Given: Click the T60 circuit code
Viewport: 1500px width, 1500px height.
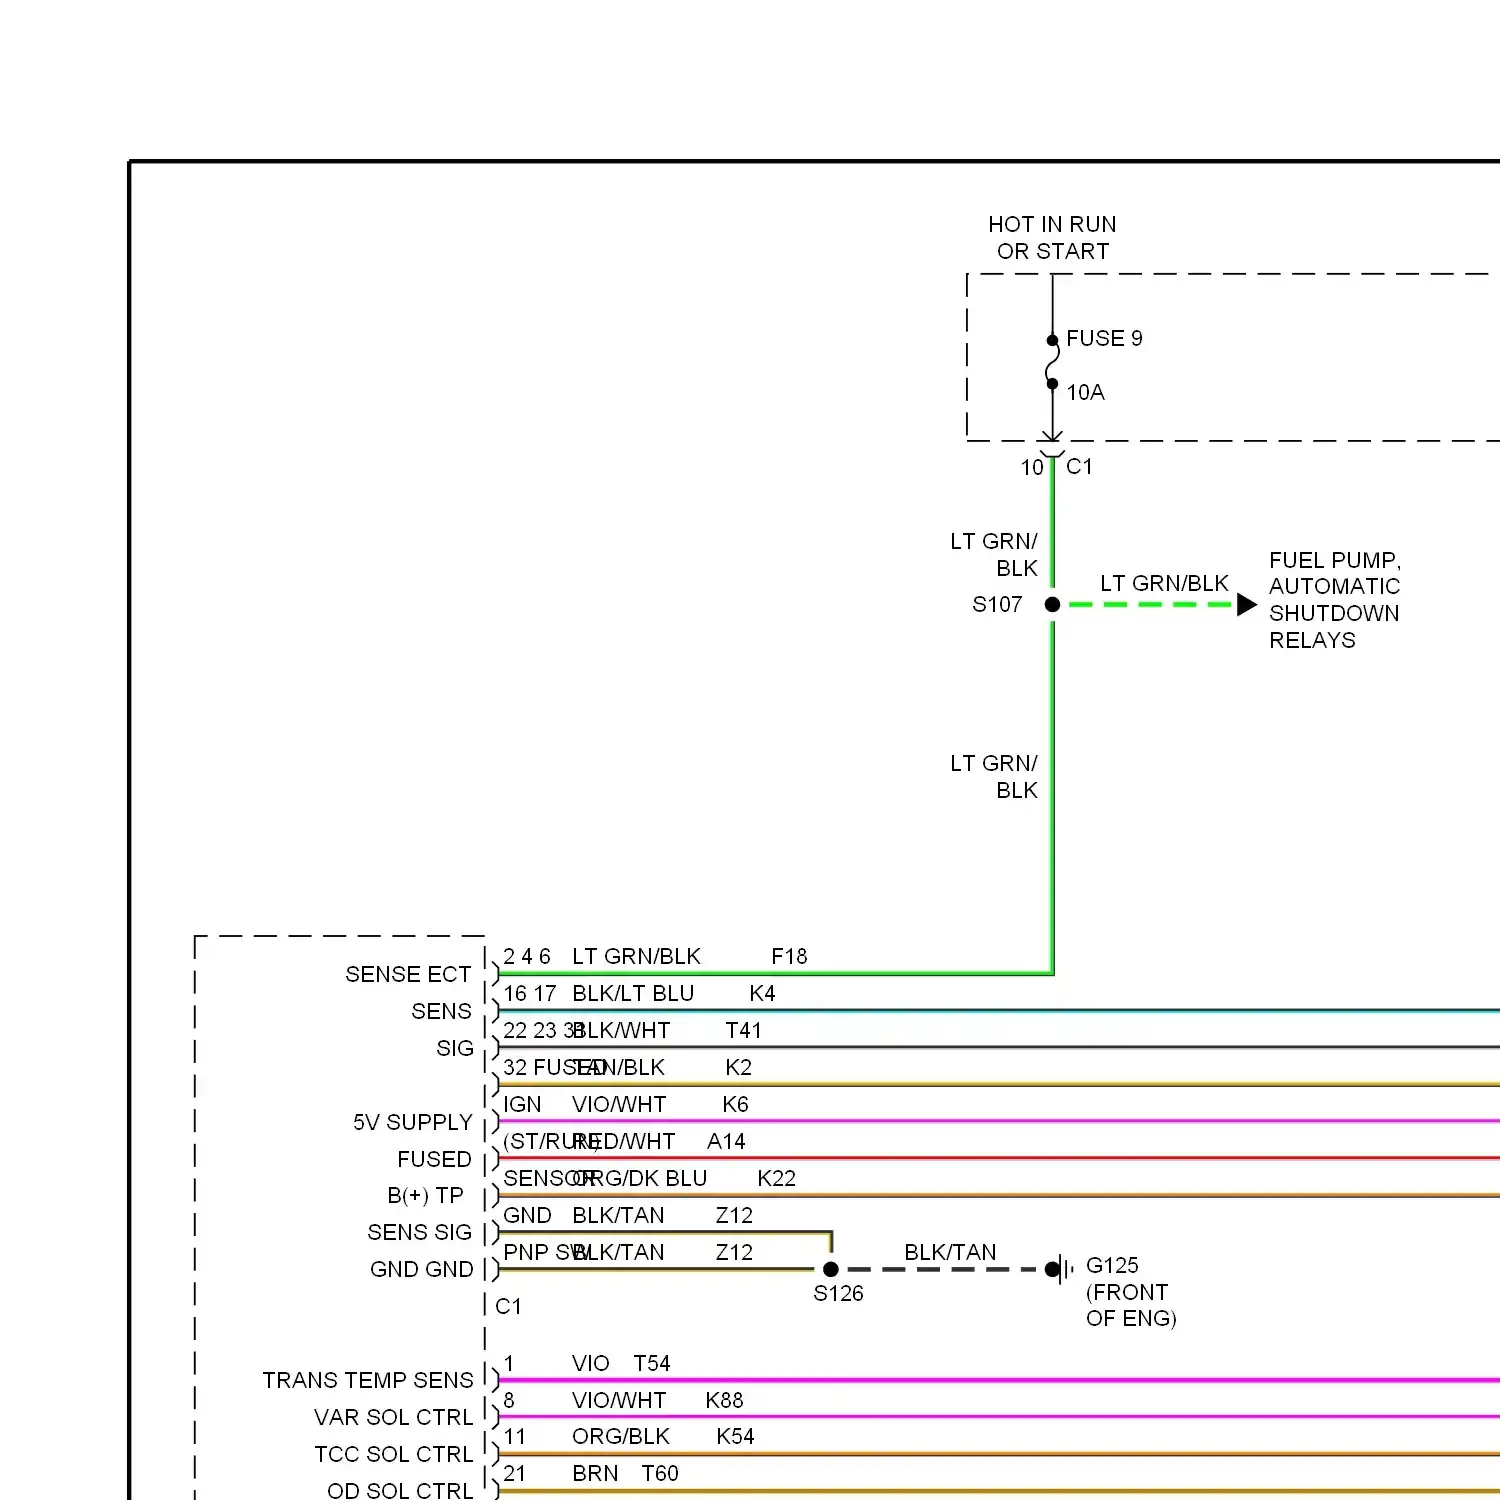Looking at the screenshot, I should point(660,1473).
